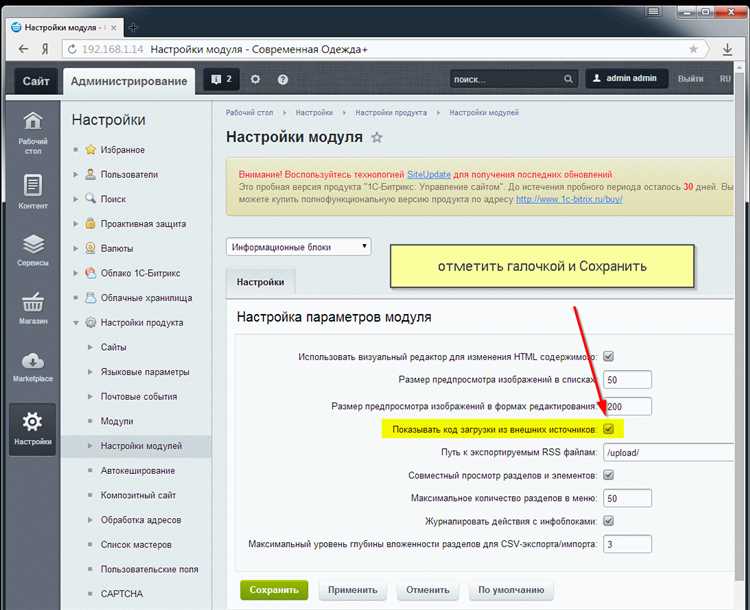Open the help question mark icon

[x=283, y=79]
